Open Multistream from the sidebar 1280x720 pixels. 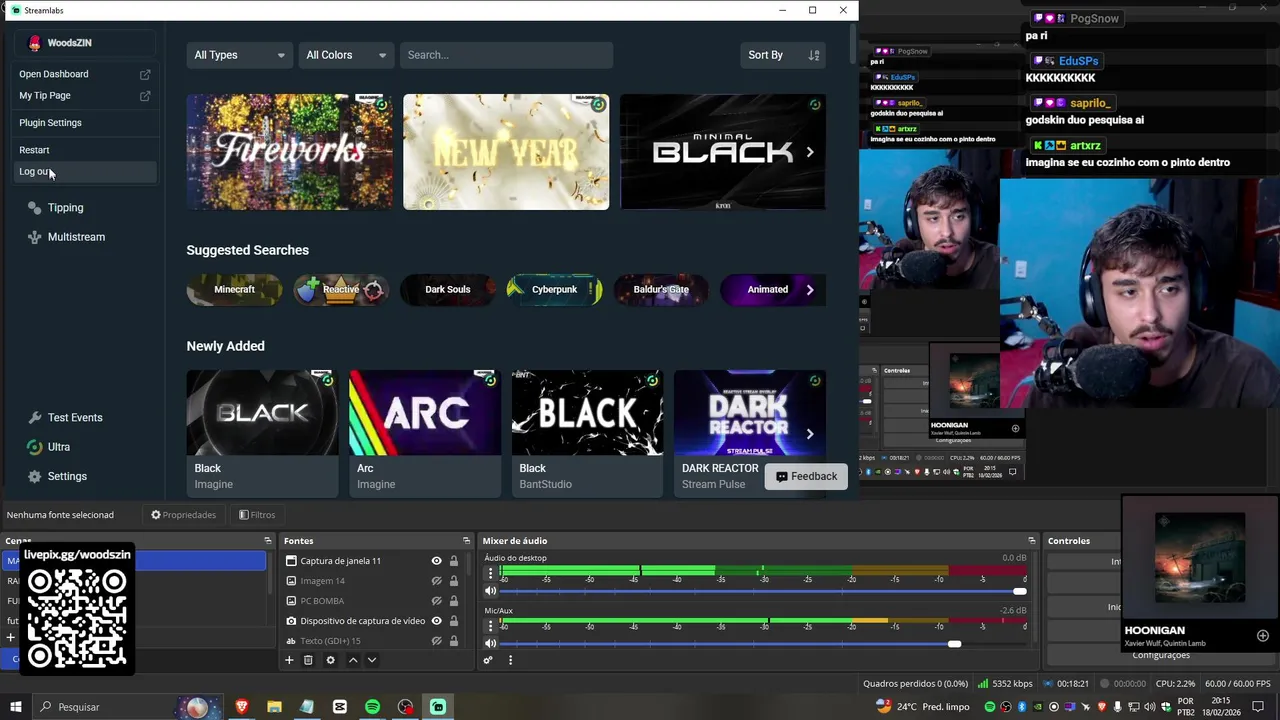(x=66, y=237)
